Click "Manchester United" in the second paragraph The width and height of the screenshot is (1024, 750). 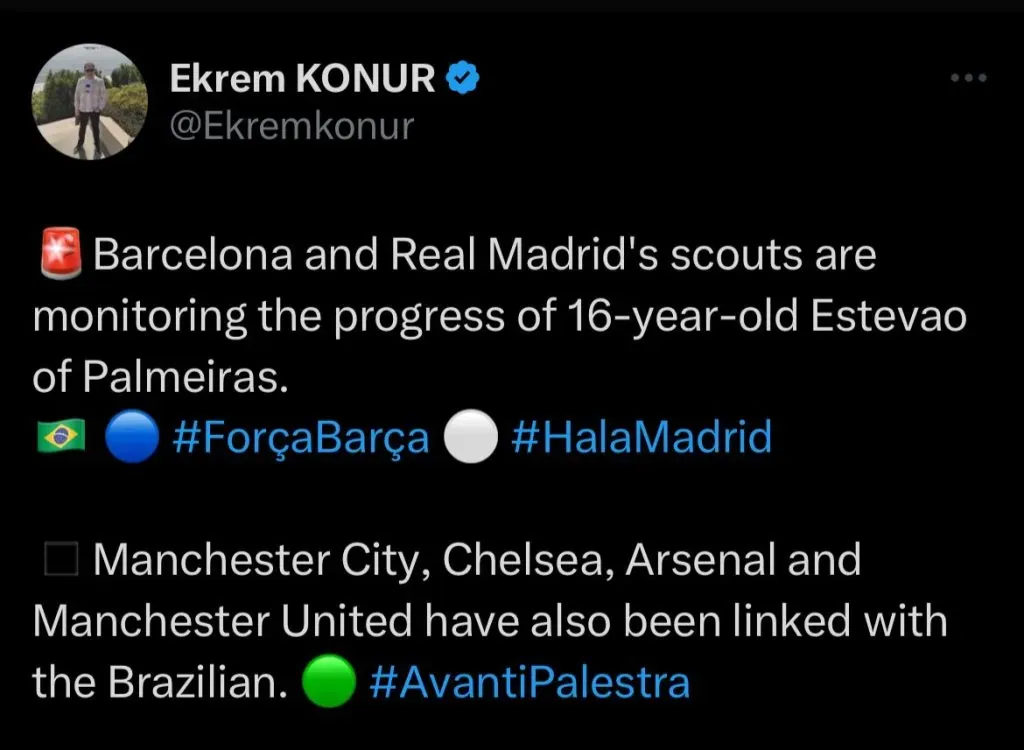coord(222,622)
